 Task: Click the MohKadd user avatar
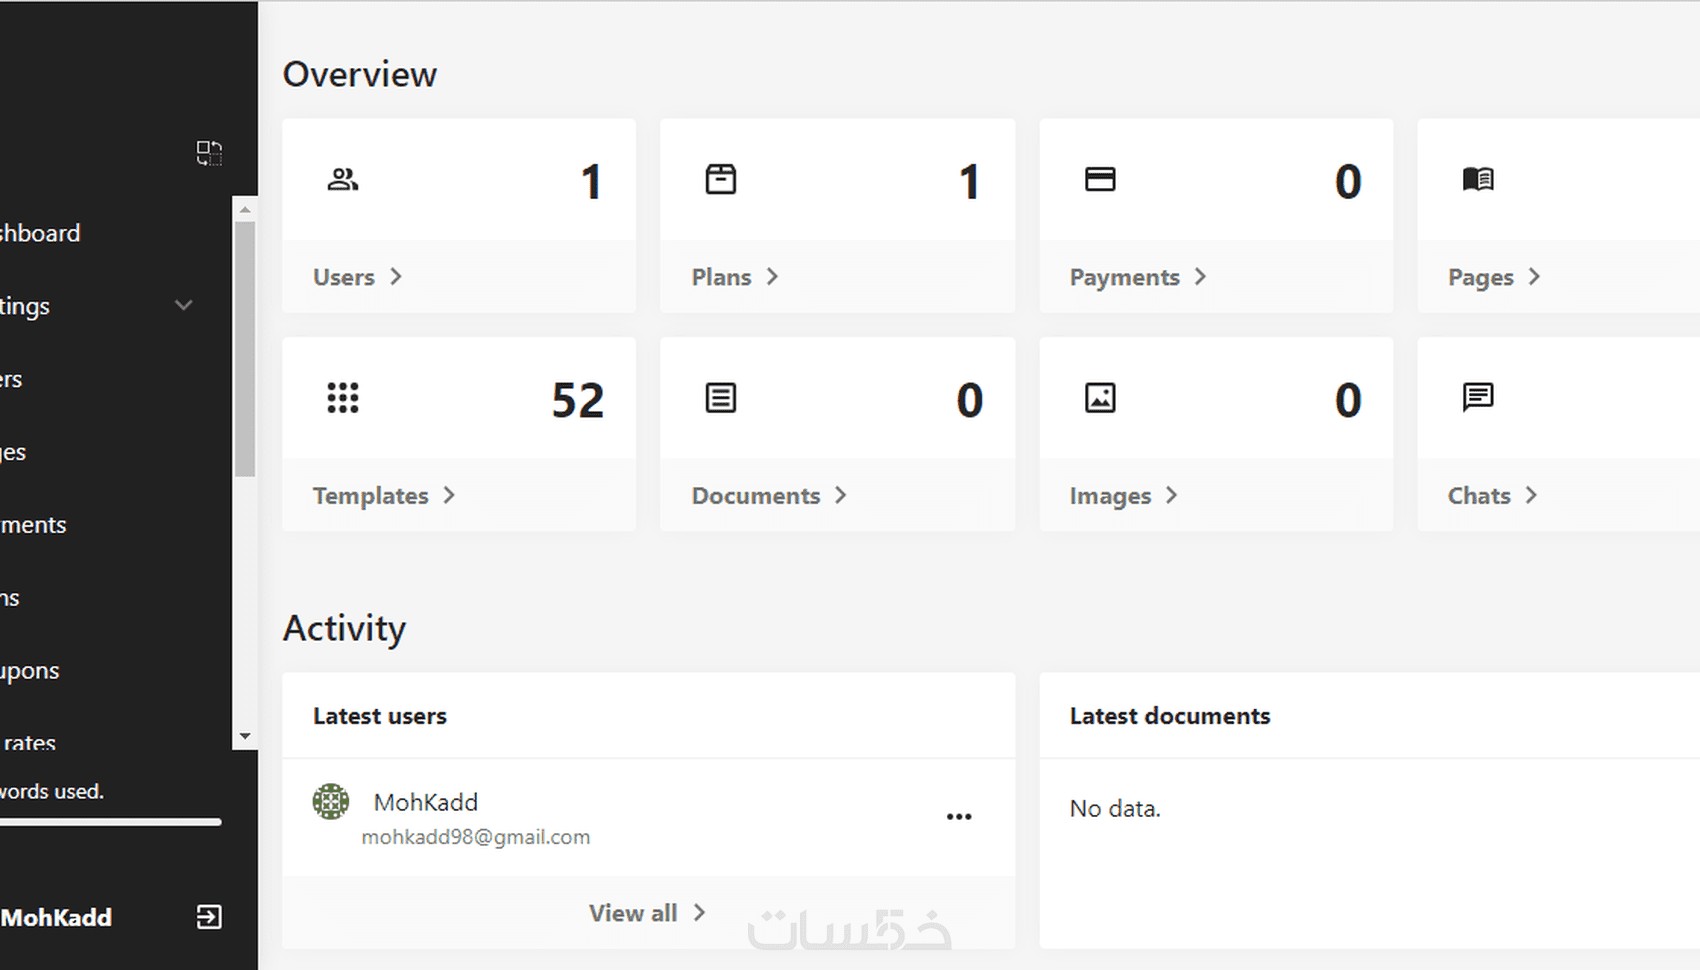pos(331,802)
